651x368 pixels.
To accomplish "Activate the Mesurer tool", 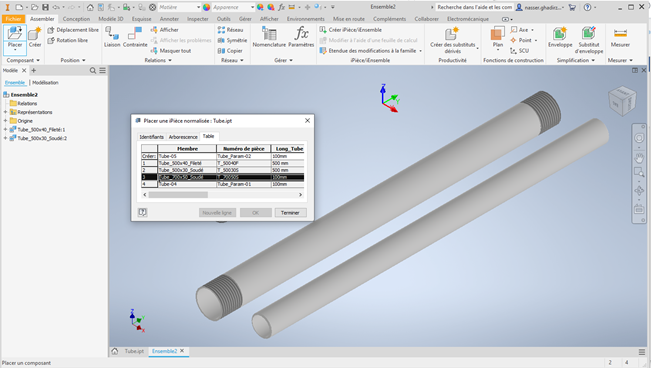I will (x=620, y=37).
